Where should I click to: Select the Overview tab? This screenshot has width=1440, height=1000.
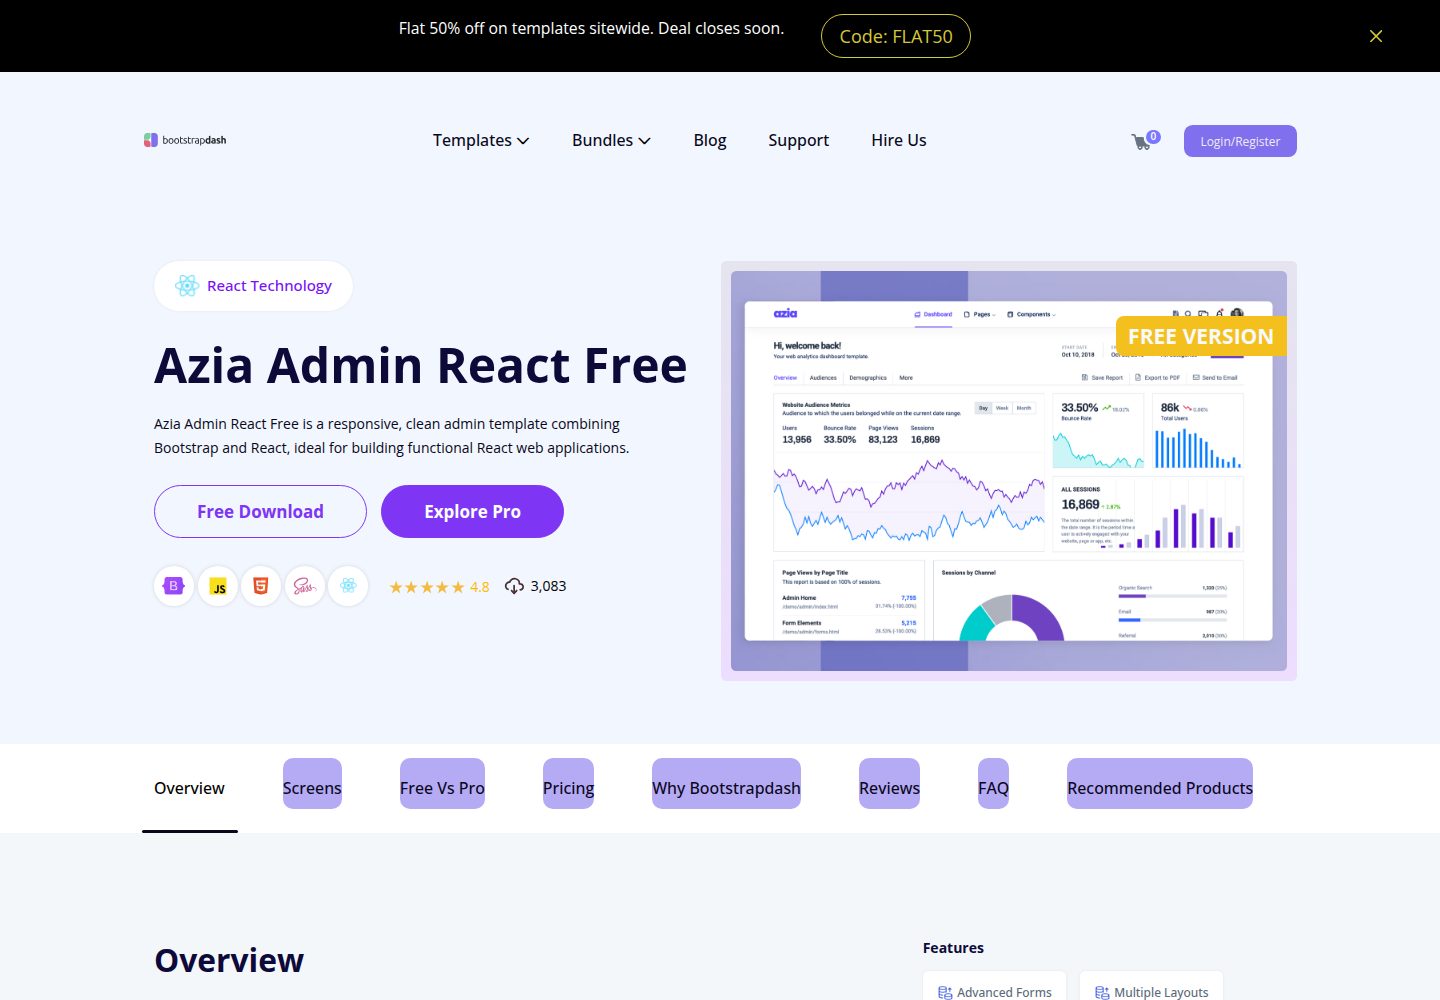pos(189,788)
